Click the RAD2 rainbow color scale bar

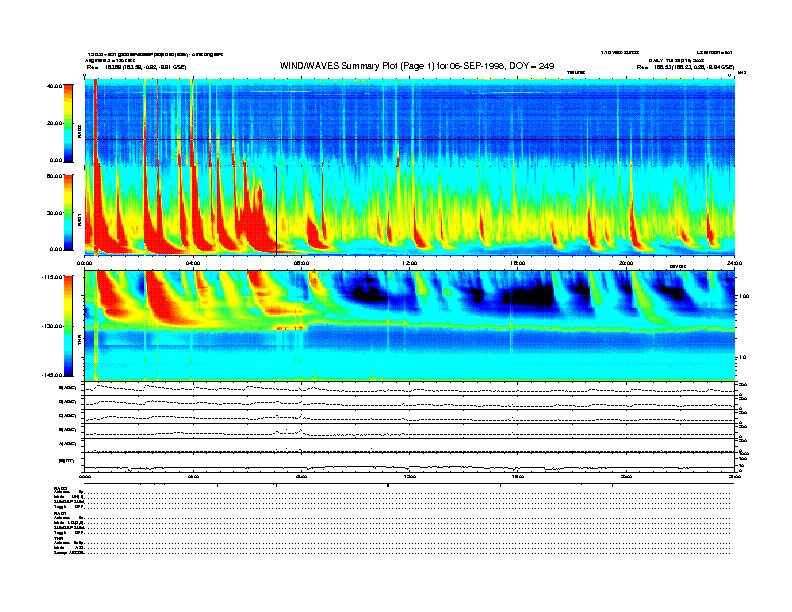68,123
